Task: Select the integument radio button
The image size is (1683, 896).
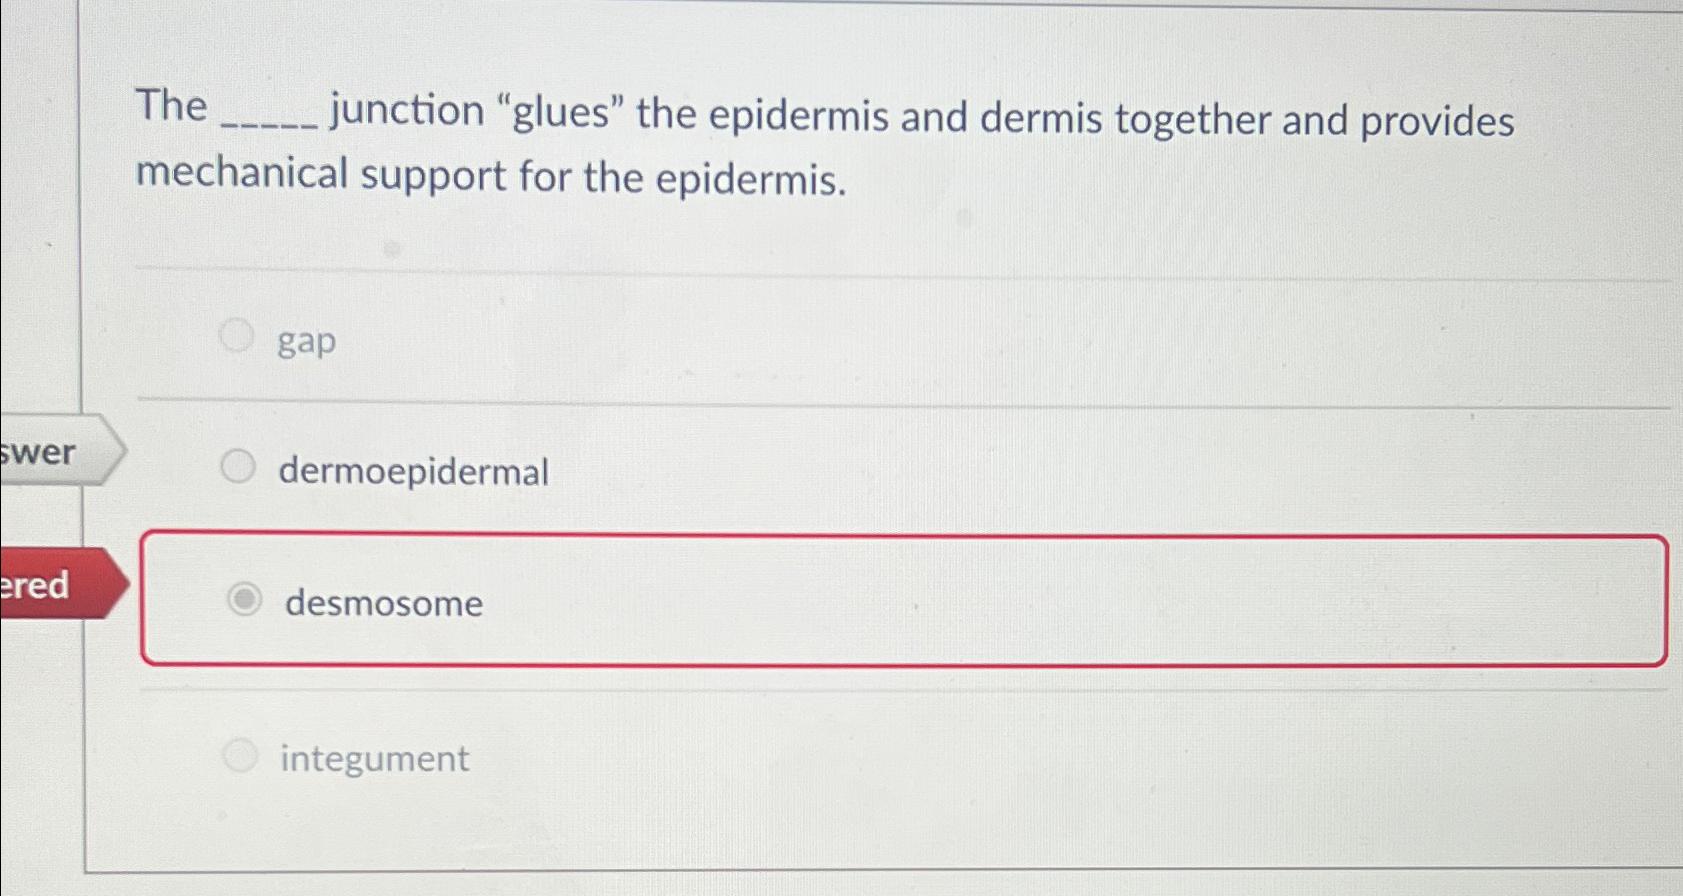Action: point(241,755)
